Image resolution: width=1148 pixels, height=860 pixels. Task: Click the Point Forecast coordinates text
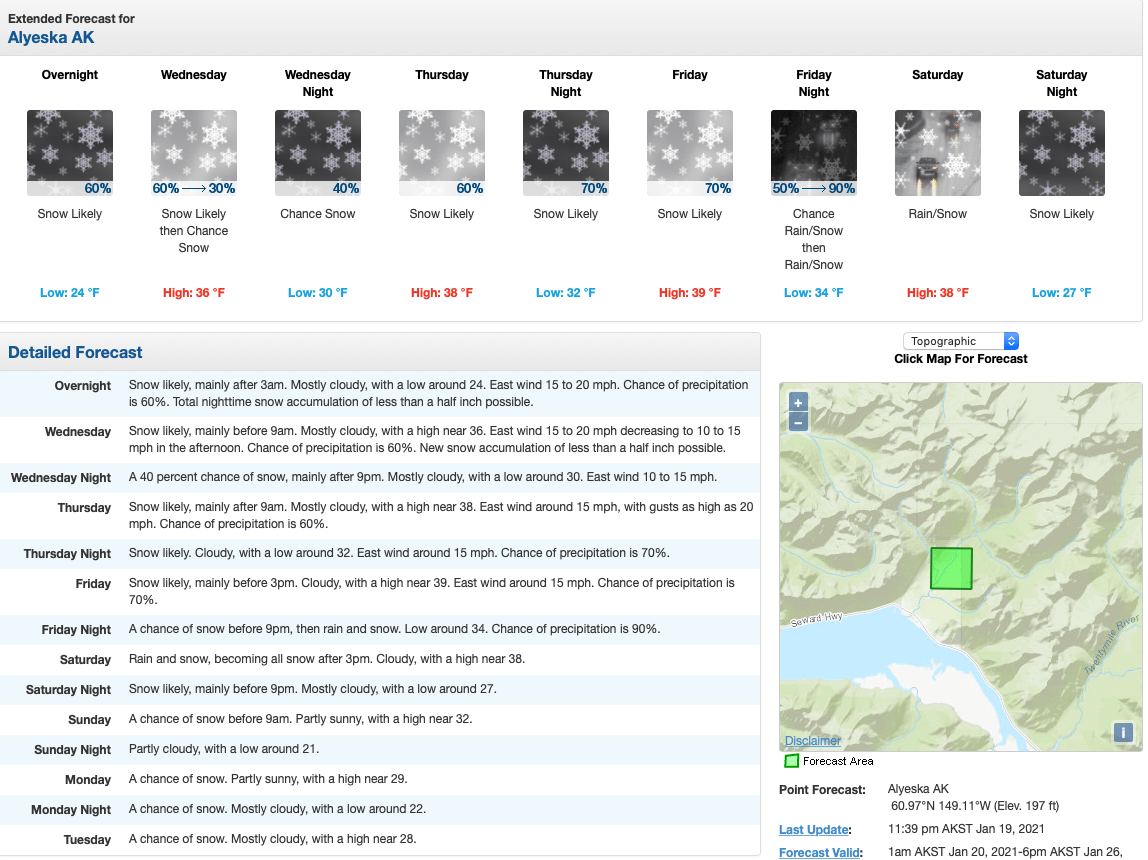tap(974, 806)
